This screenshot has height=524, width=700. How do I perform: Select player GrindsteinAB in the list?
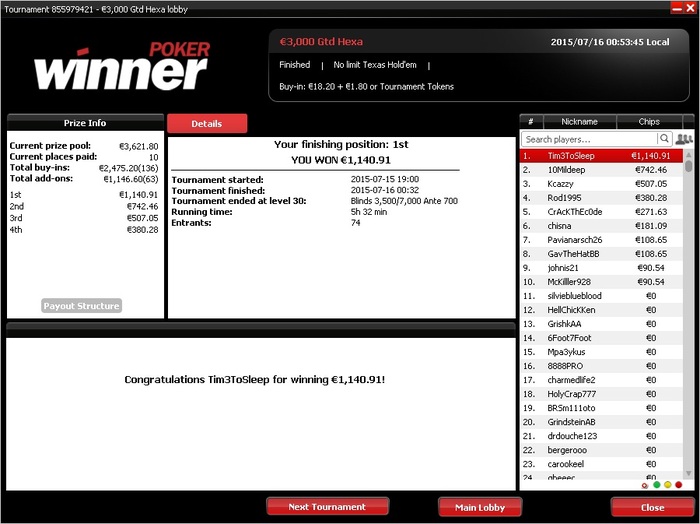[x=601, y=422]
